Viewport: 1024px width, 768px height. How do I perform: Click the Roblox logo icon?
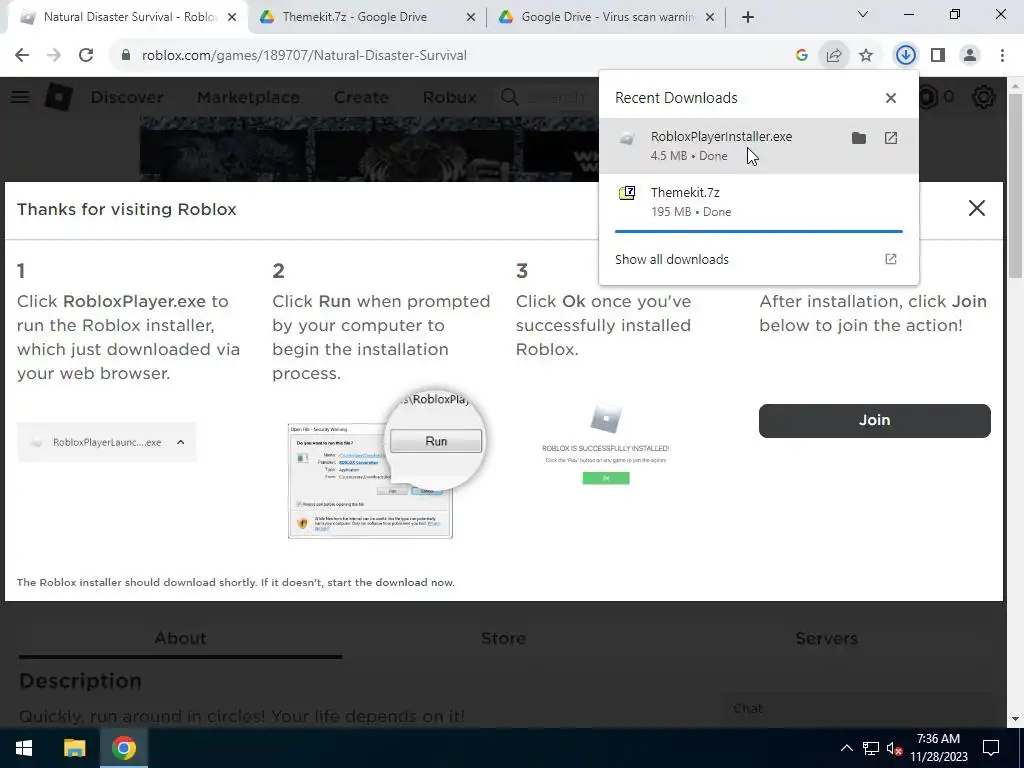pyautogui.click(x=59, y=97)
